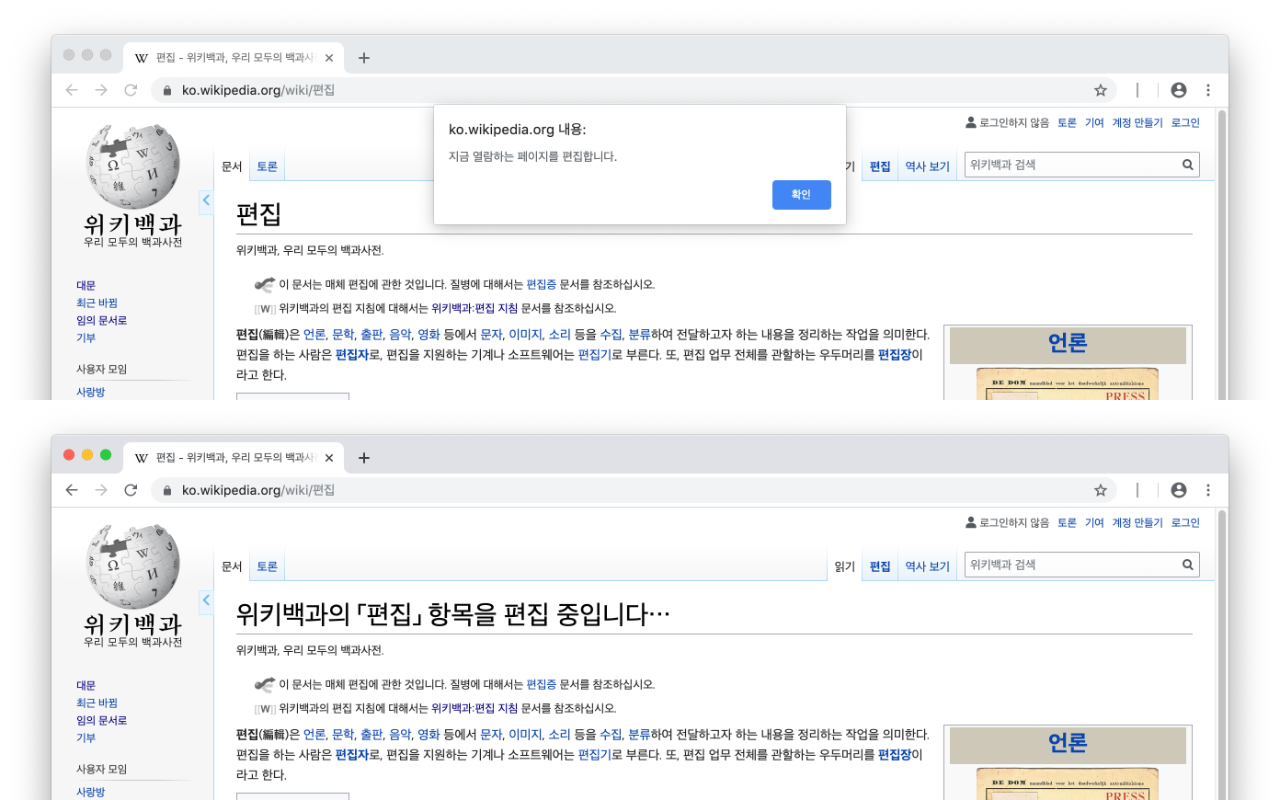The image size is (1280, 800).
Task: Click the lock icon in top window's address bar
Action: click(x=166, y=90)
